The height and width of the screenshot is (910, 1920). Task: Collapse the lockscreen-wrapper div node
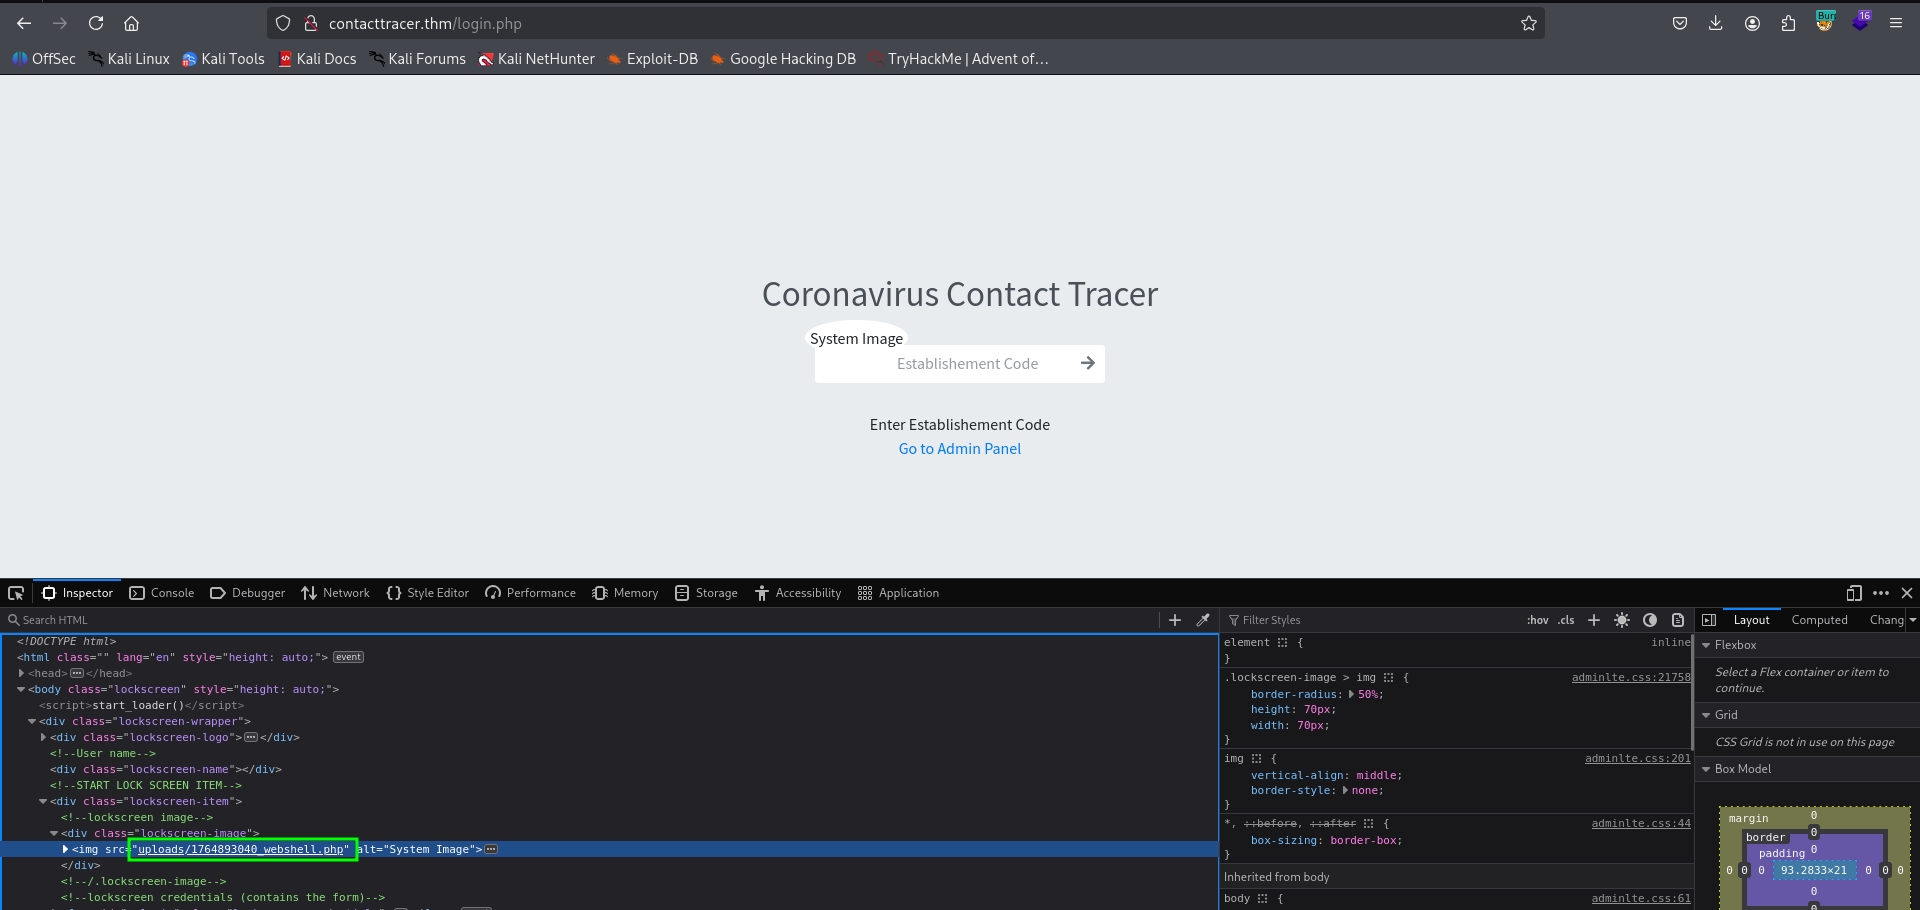[x=32, y=721]
